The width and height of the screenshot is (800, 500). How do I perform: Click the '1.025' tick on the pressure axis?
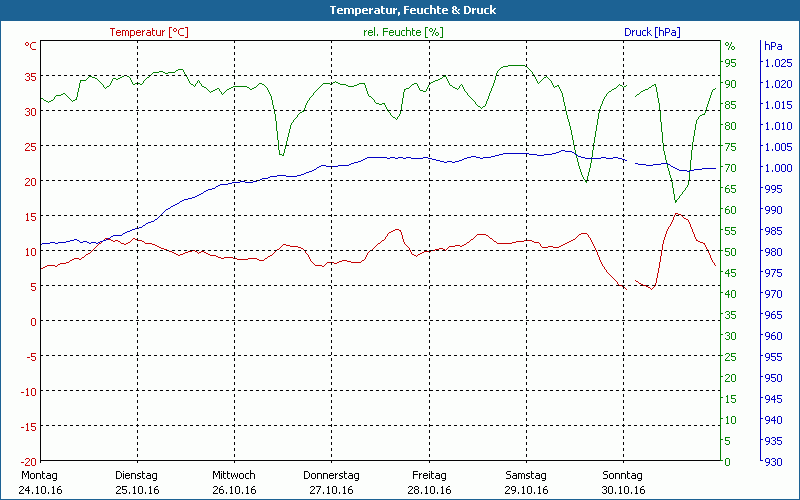coord(778,63)
